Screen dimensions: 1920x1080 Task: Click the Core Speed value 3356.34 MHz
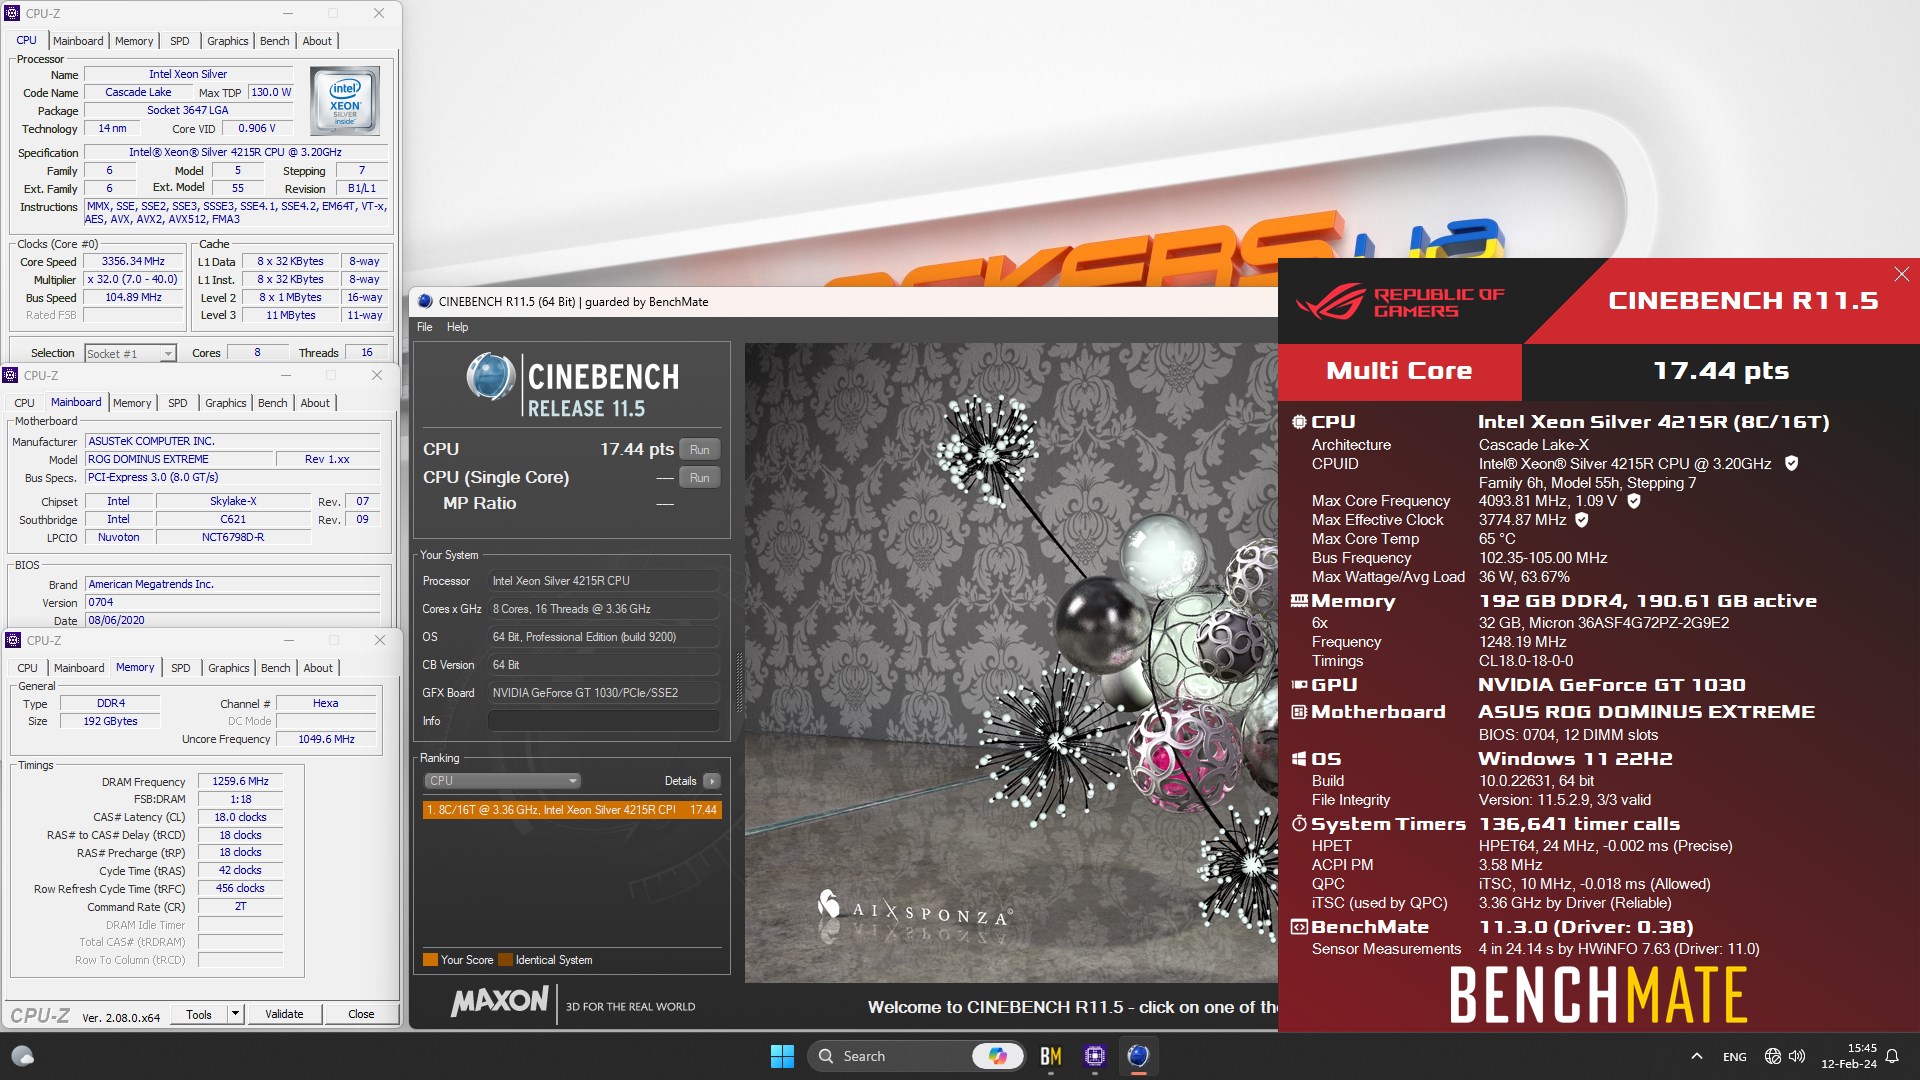pyautogui.click(x=133, y=261)
